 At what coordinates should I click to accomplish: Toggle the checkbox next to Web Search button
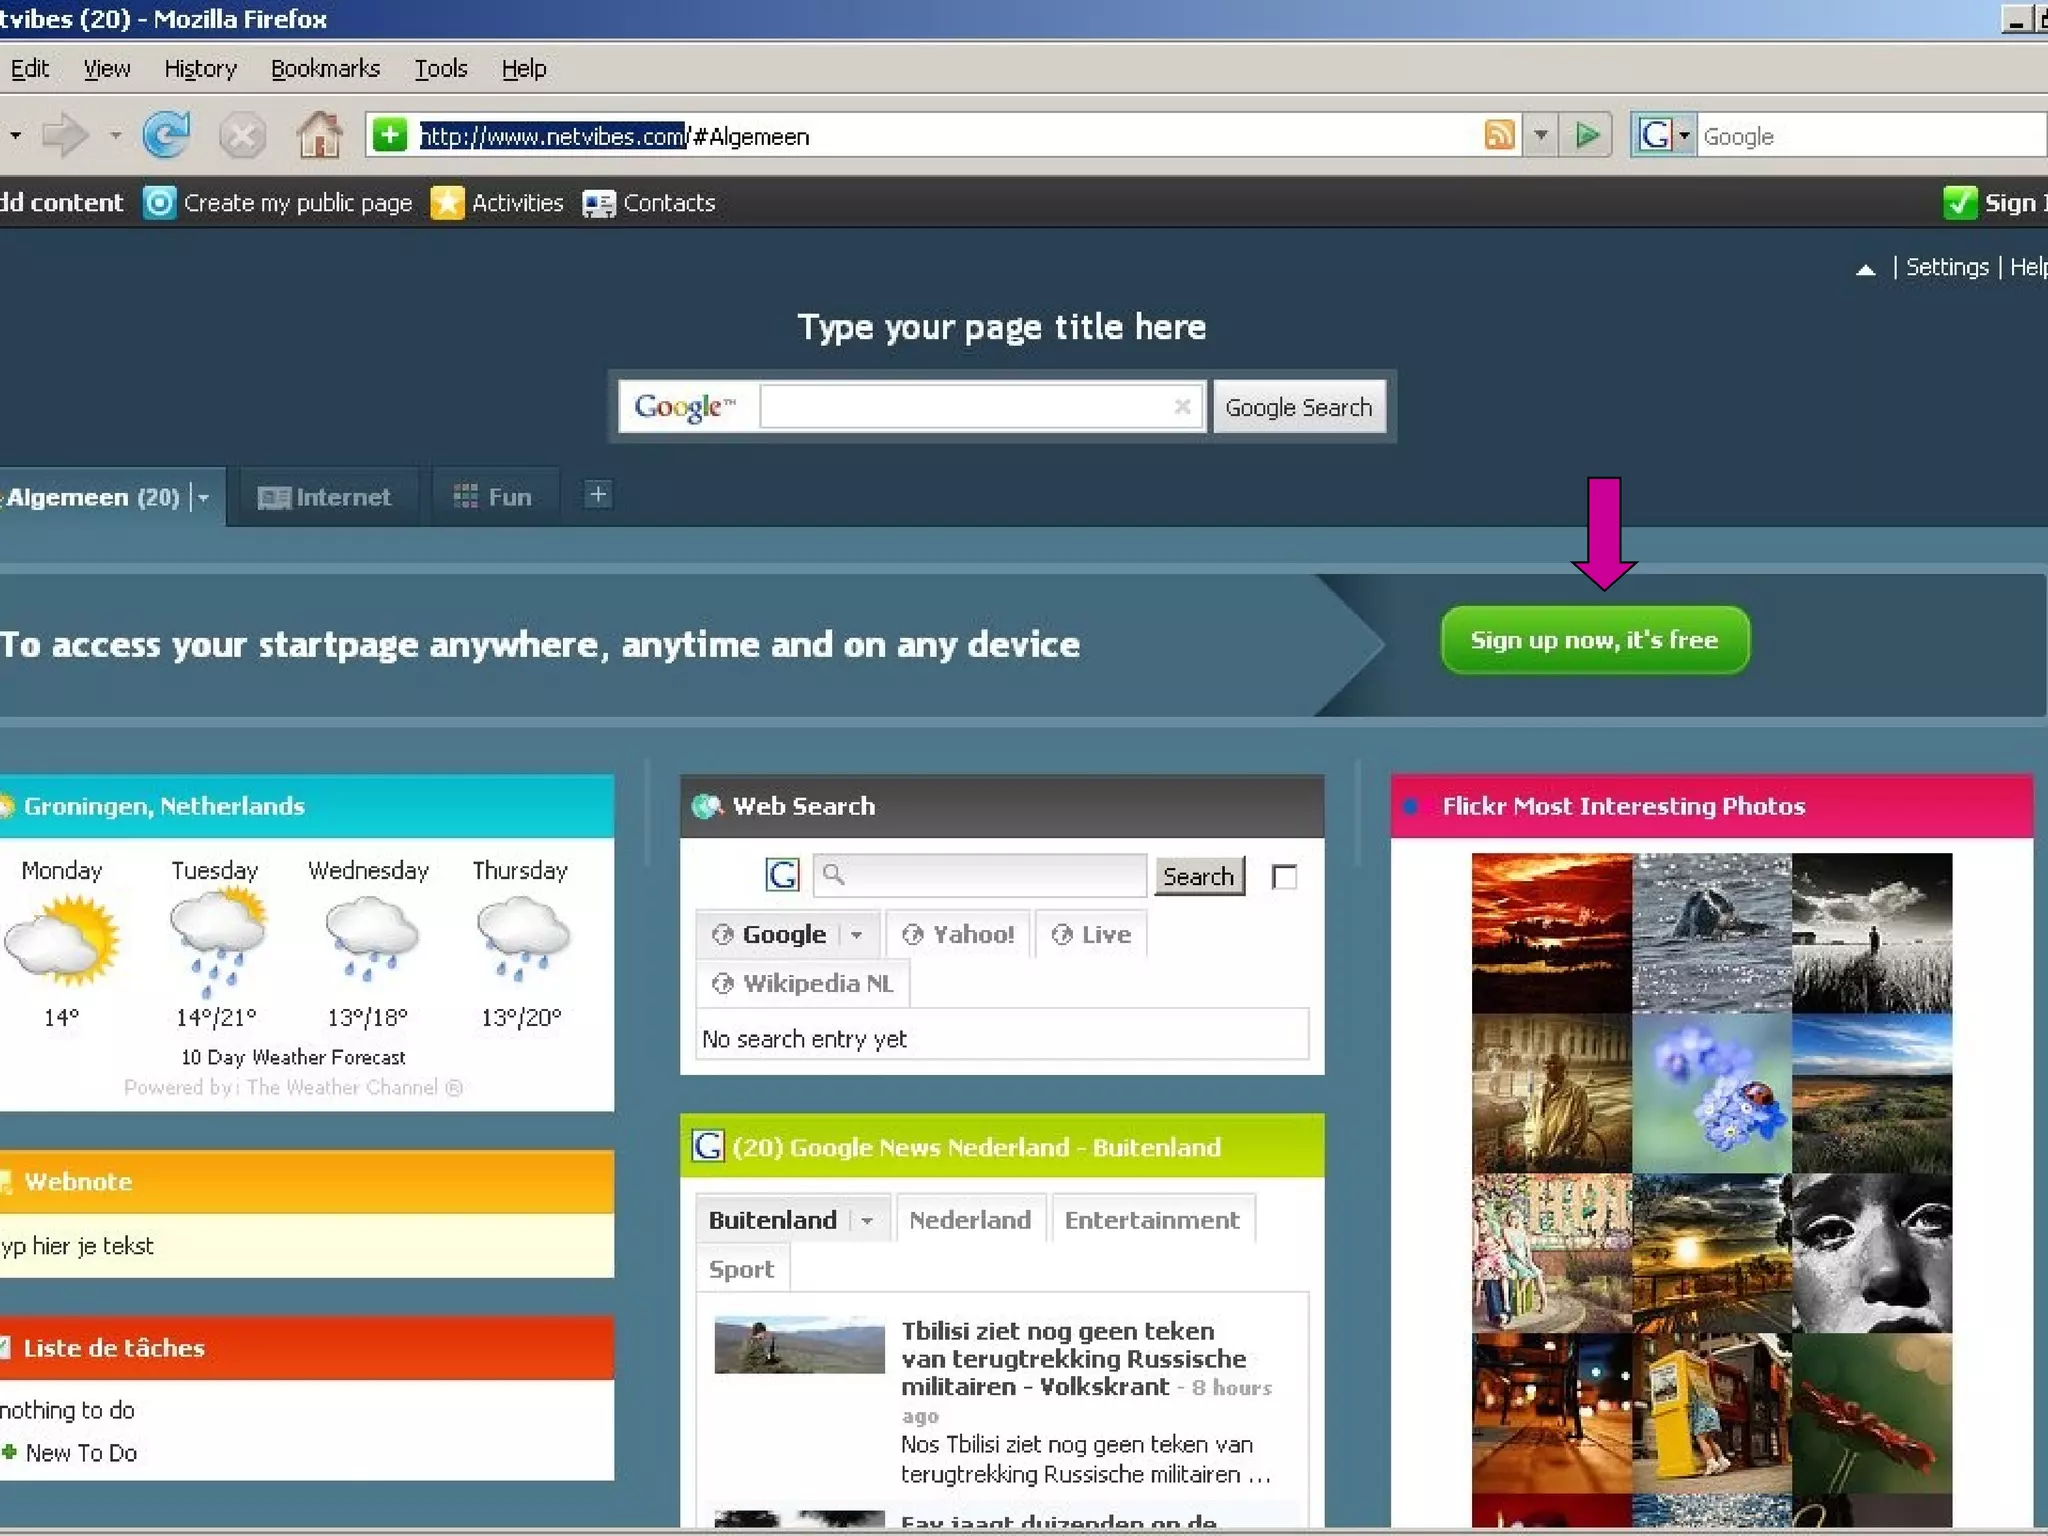(1284, 877)
